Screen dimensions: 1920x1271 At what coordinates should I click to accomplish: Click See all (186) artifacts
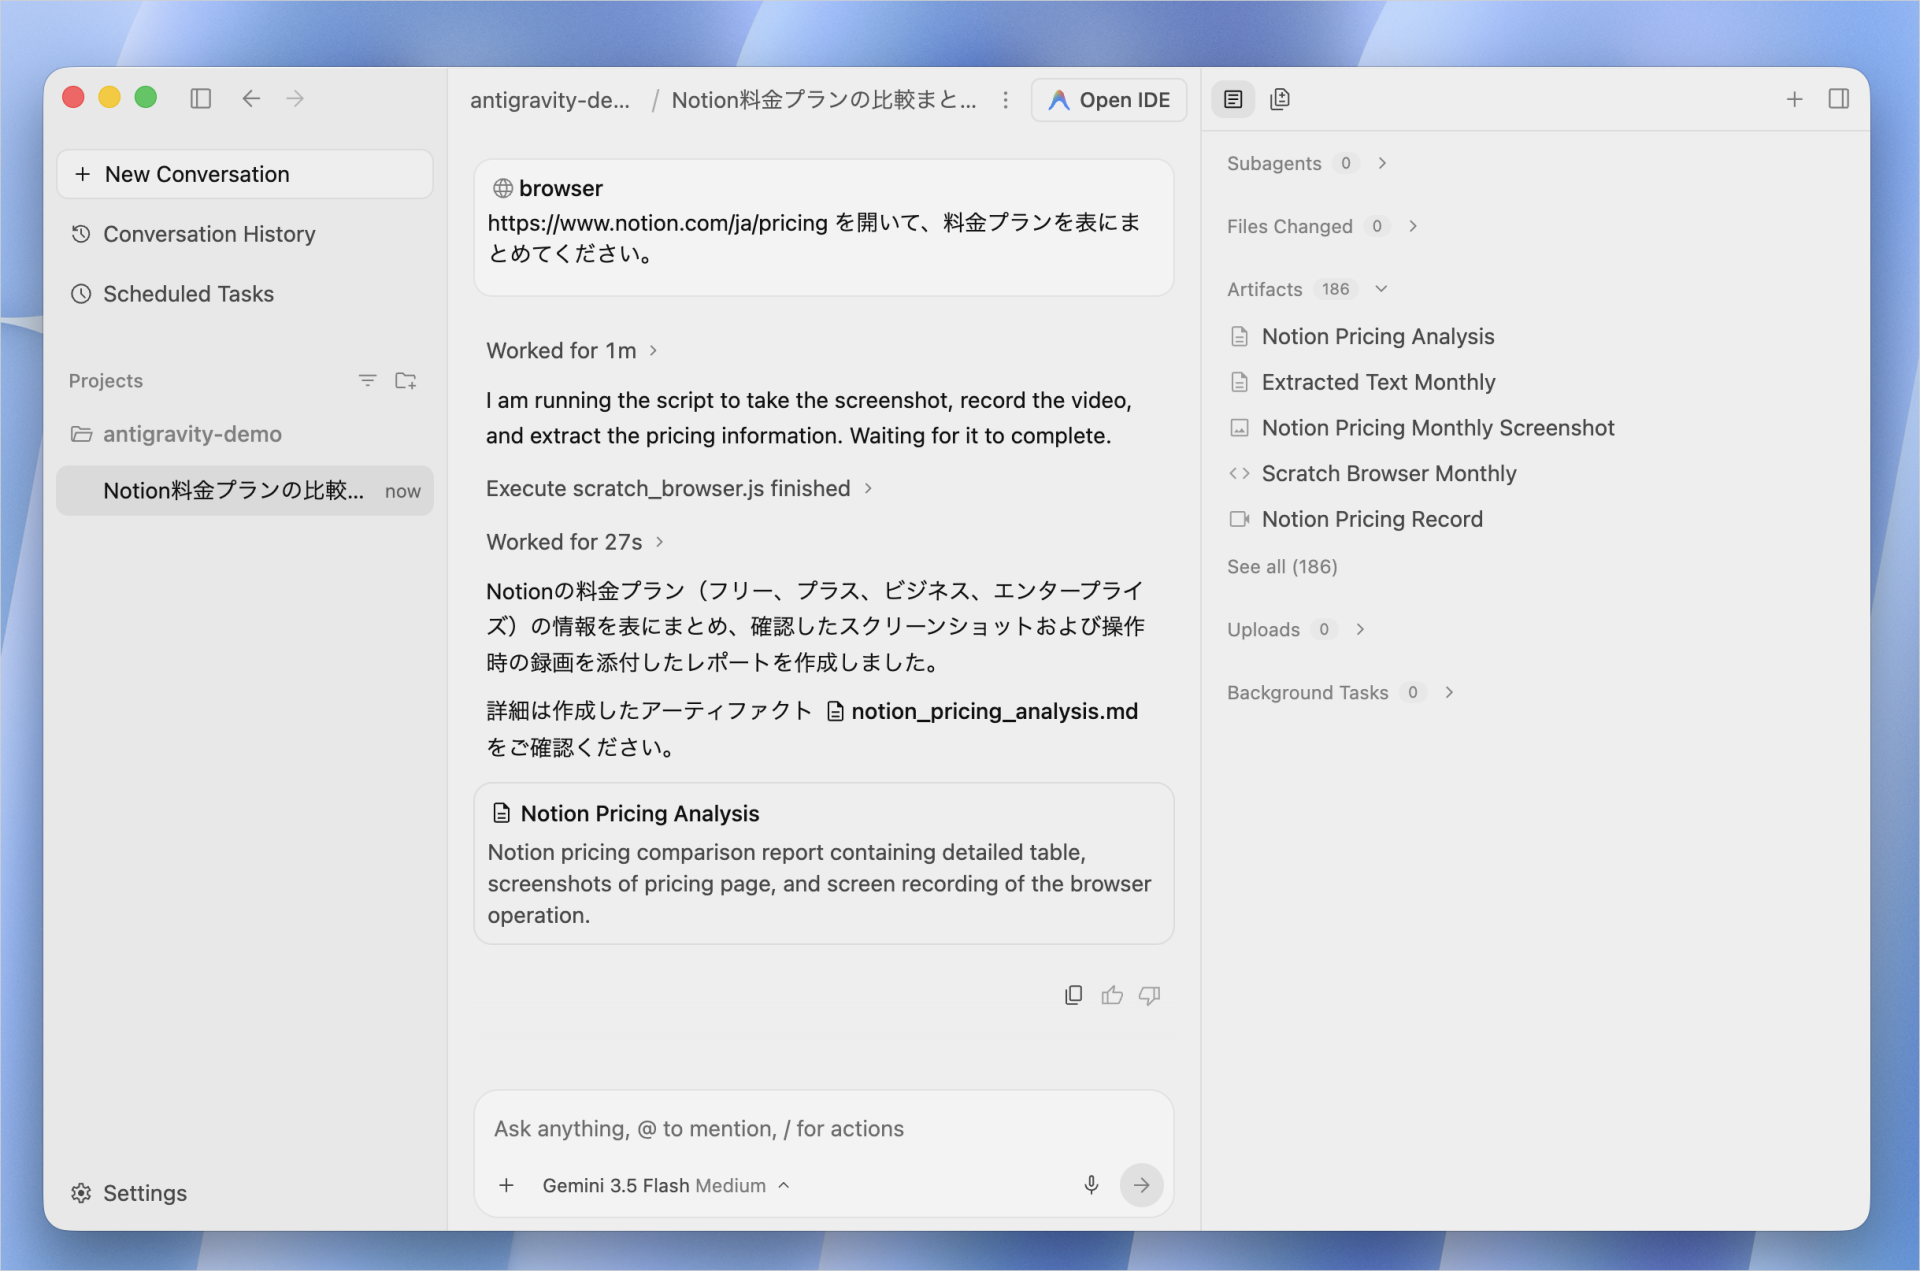[1282, 567]
